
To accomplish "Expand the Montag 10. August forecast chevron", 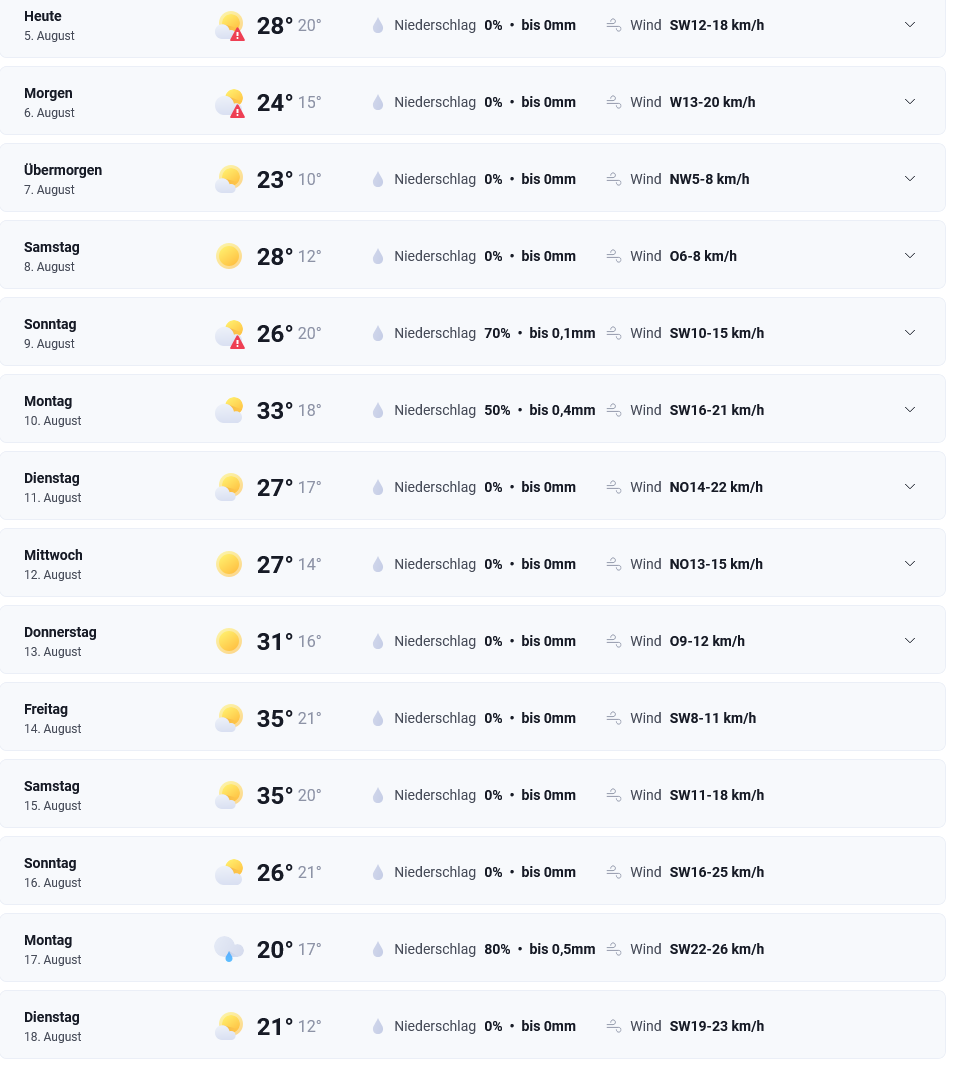I will point(910,409).
